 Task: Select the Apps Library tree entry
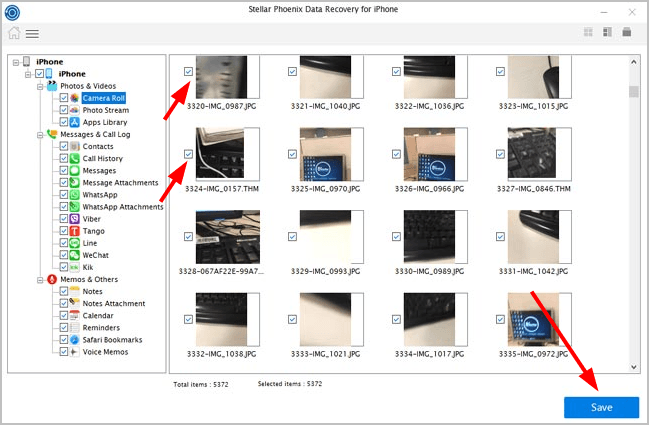tap(105, 122)
